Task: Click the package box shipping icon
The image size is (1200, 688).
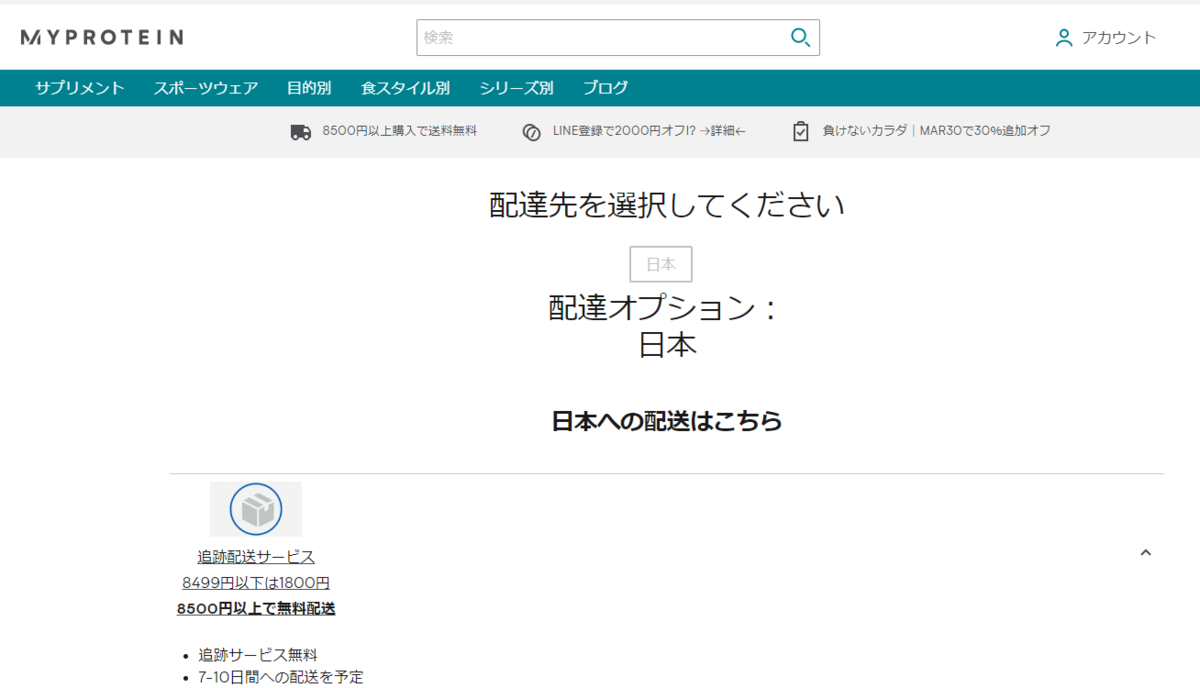Action: (x=256, y=508)
